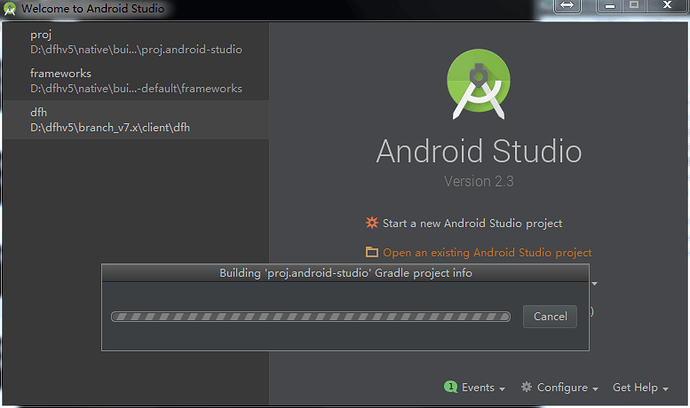Maximize the Welcome window
690x408 pixels.
click(634, 5)
